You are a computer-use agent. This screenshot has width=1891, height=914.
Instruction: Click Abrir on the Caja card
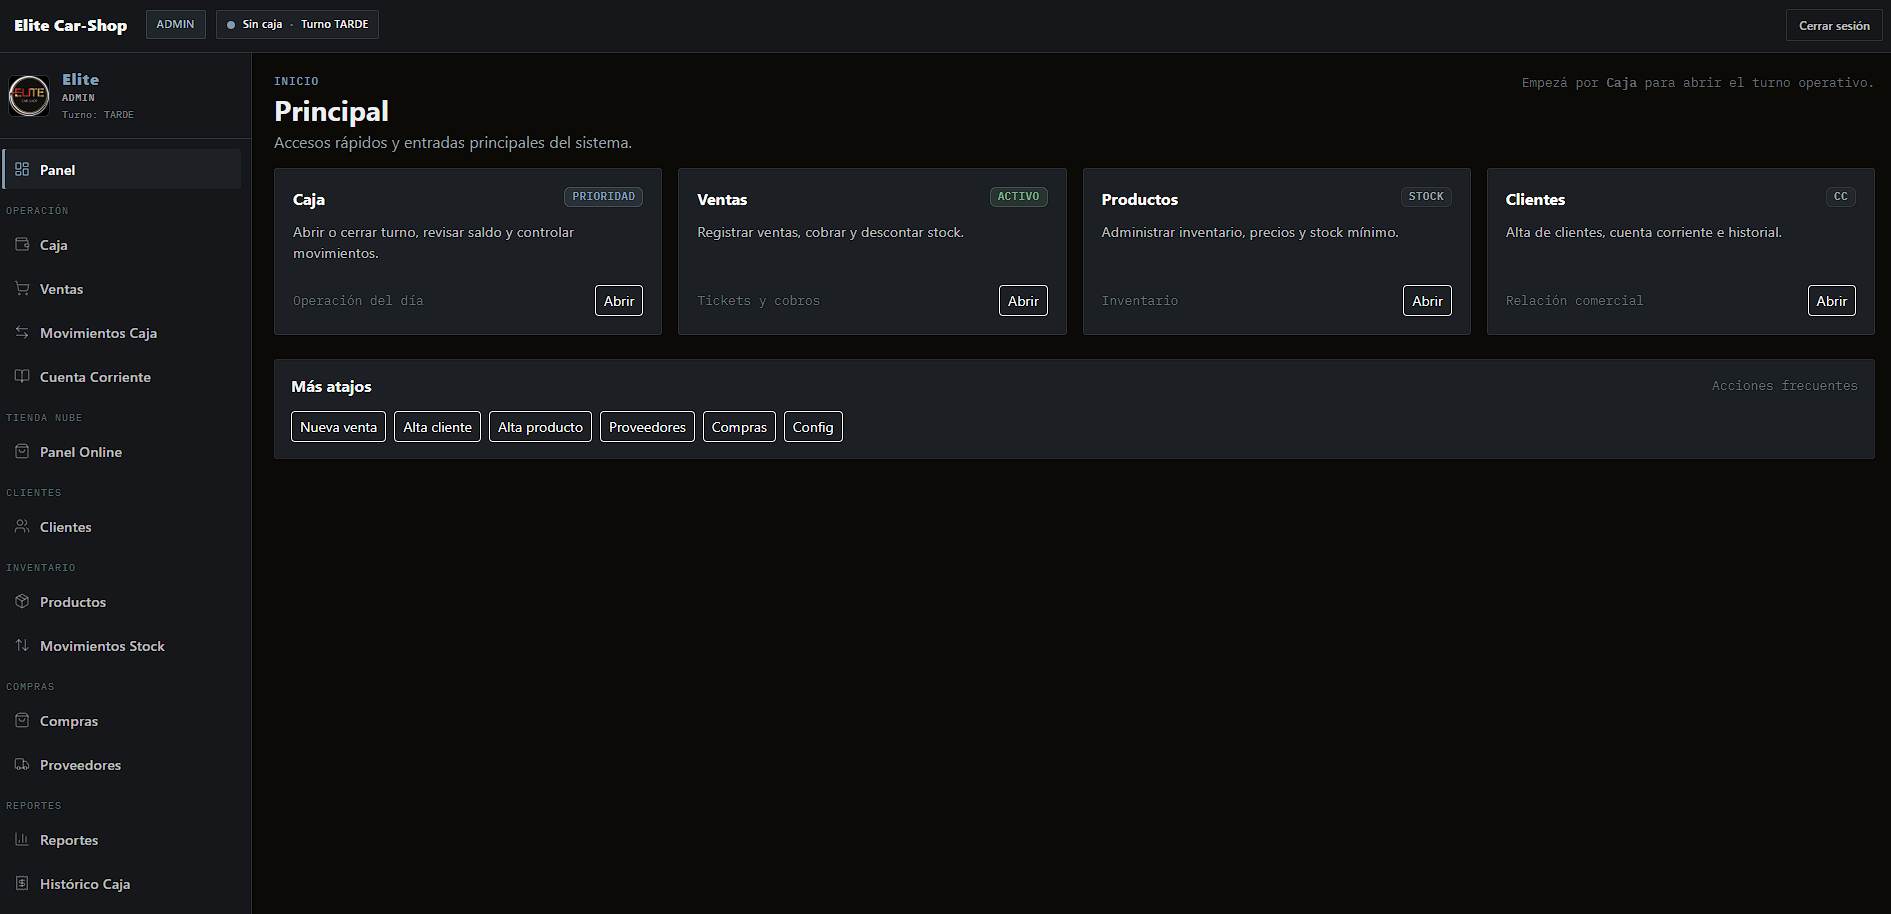619,301
